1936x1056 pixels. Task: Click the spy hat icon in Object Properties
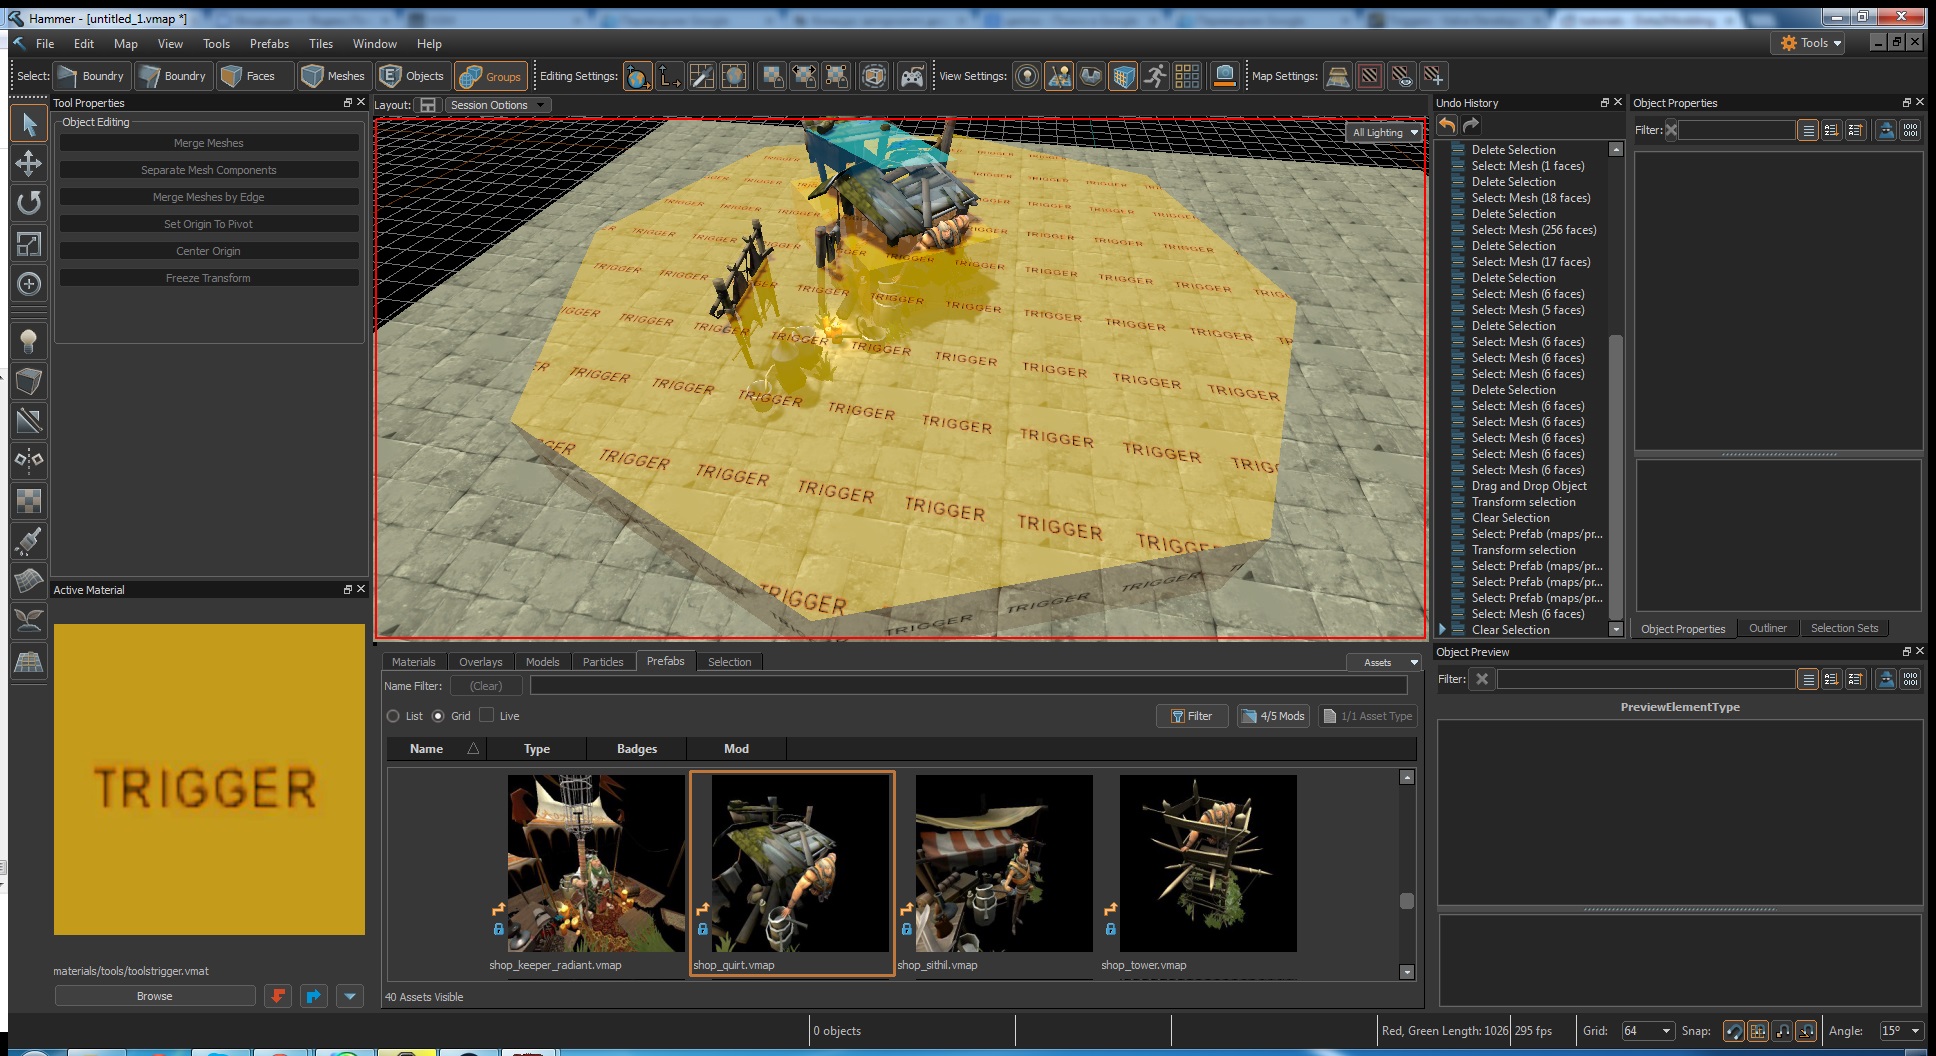(1885, 130)
